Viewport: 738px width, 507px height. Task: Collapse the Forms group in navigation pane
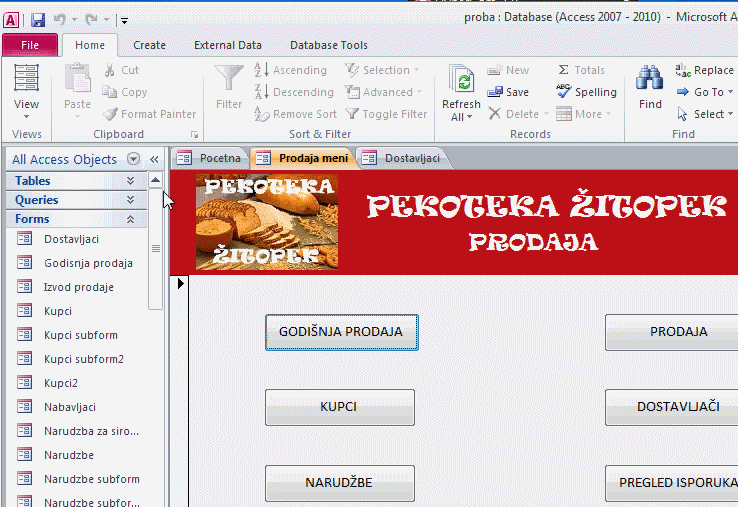(x=130, y=219)
